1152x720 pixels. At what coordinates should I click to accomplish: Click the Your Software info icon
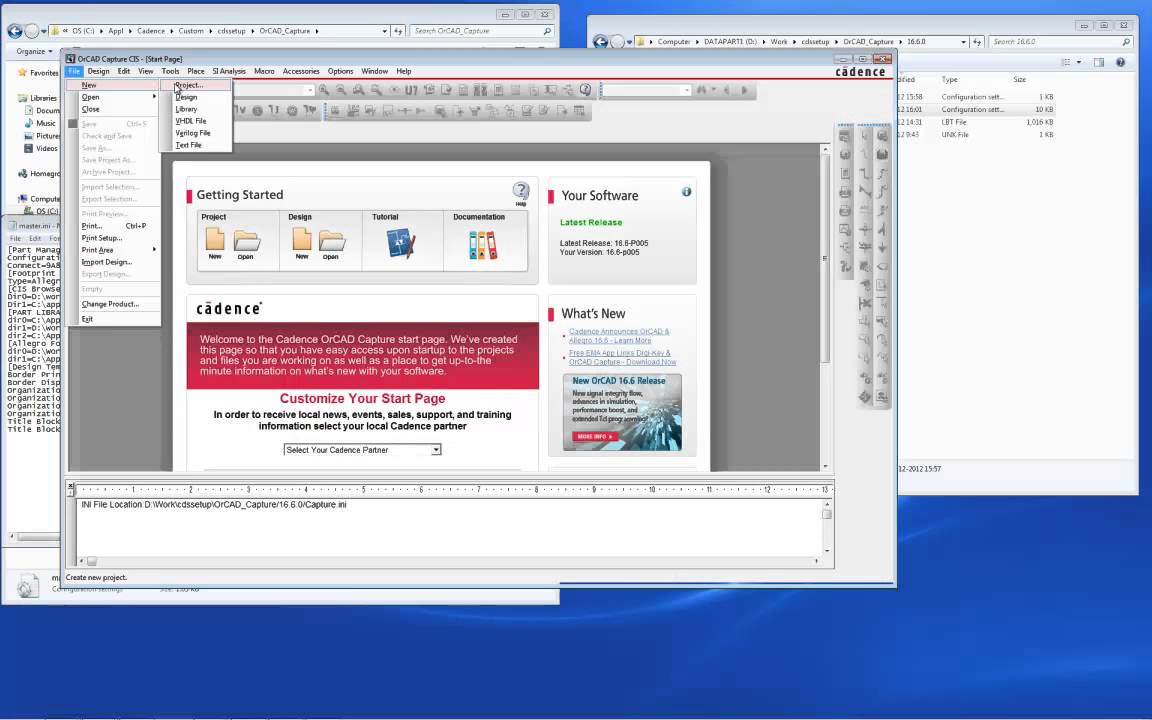(686, 192)
